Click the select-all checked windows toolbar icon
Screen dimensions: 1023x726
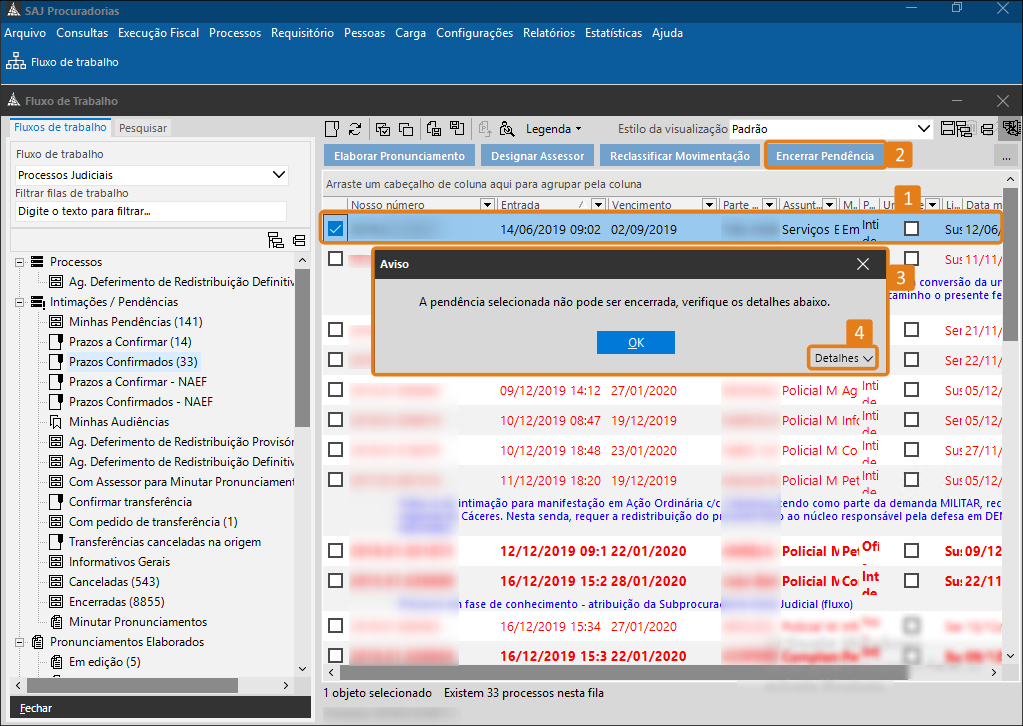383,129
